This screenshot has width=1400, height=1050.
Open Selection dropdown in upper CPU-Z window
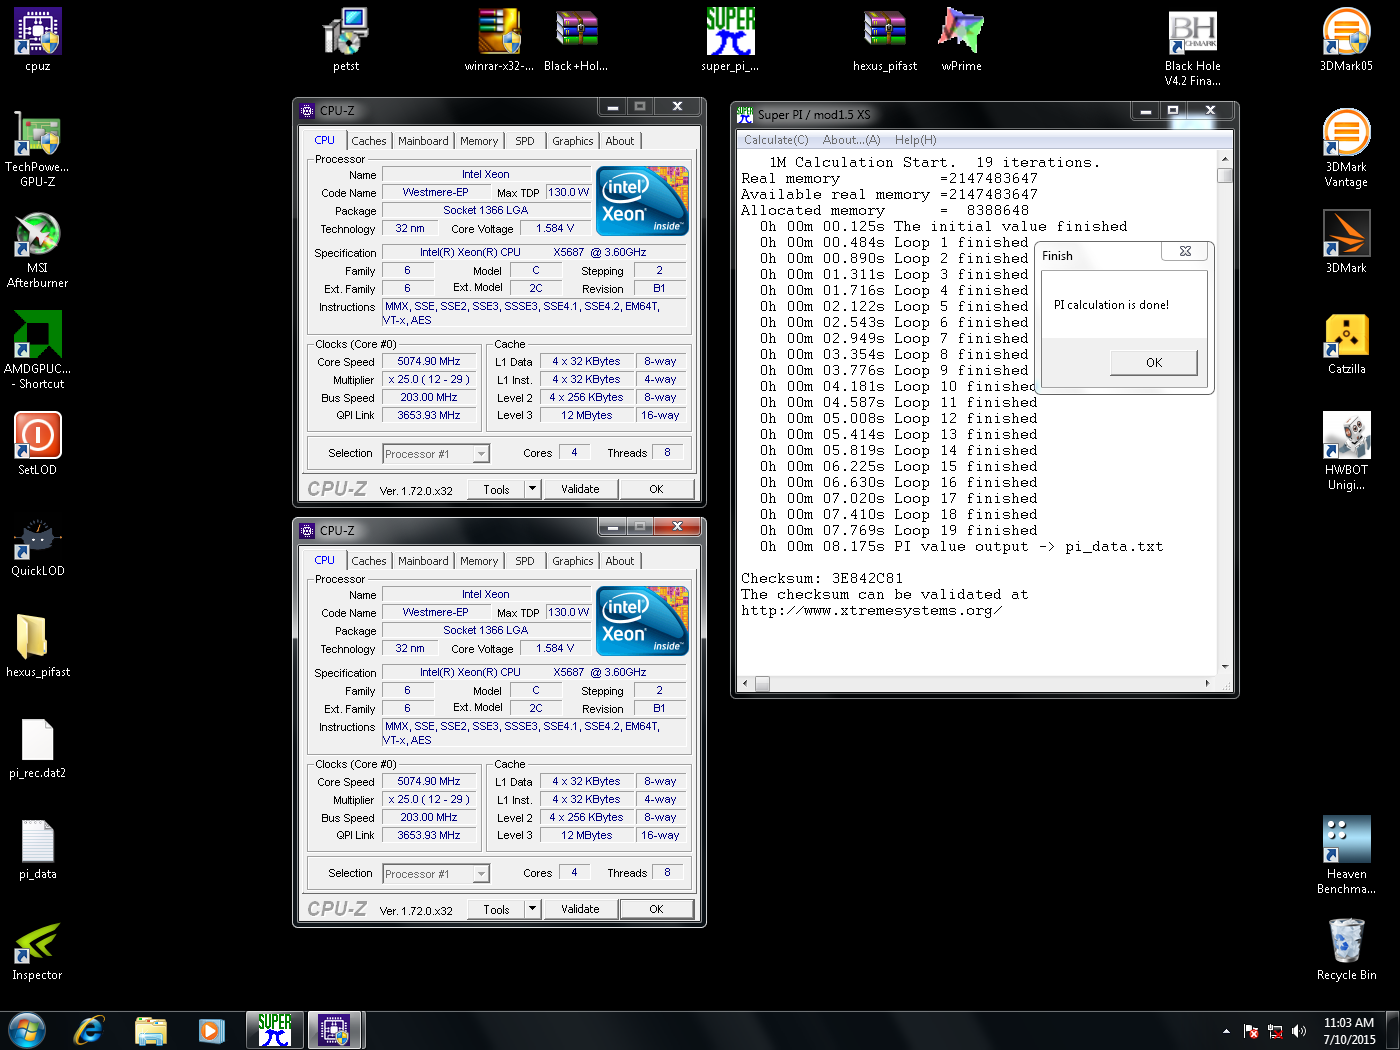[x=436, y=454]
